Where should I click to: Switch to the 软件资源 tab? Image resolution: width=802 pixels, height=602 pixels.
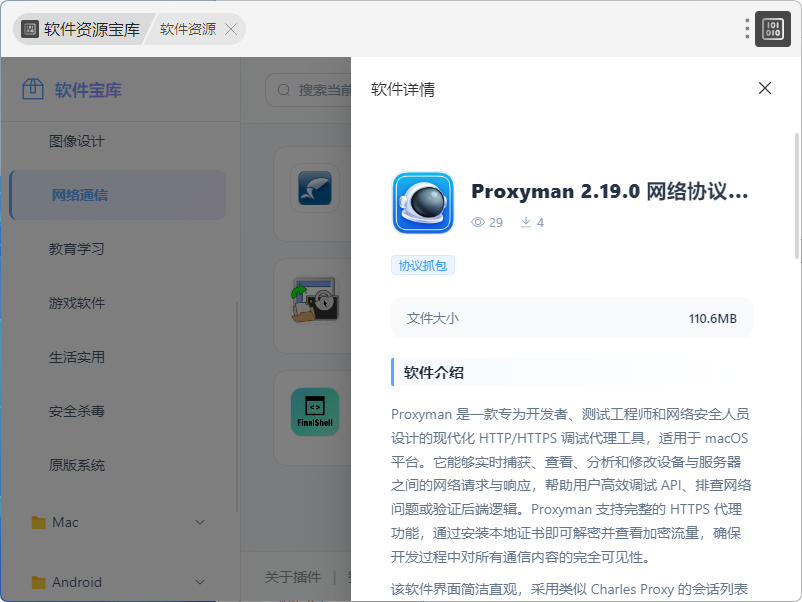tap(188, 29)
